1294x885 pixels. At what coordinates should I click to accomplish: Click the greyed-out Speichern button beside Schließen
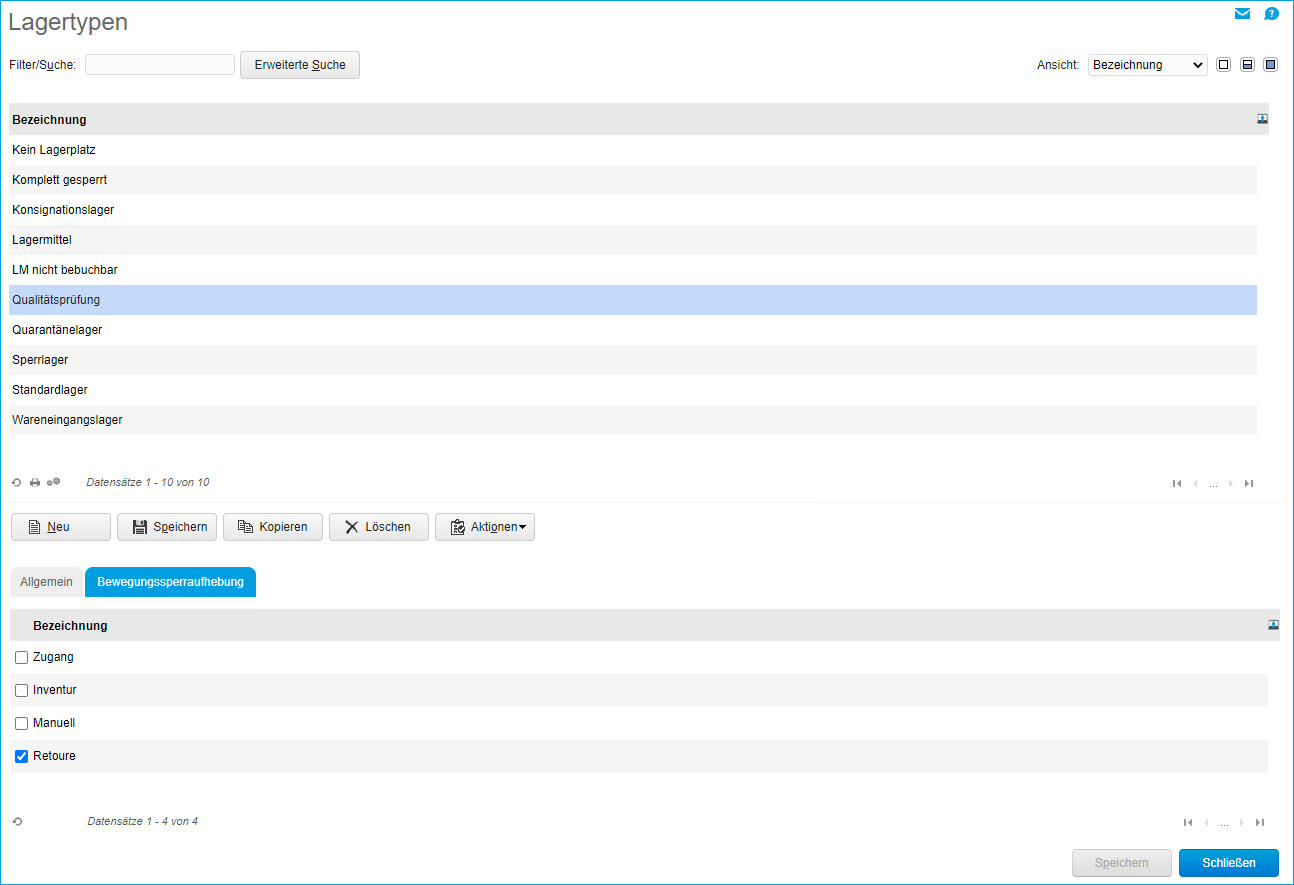1122,863
